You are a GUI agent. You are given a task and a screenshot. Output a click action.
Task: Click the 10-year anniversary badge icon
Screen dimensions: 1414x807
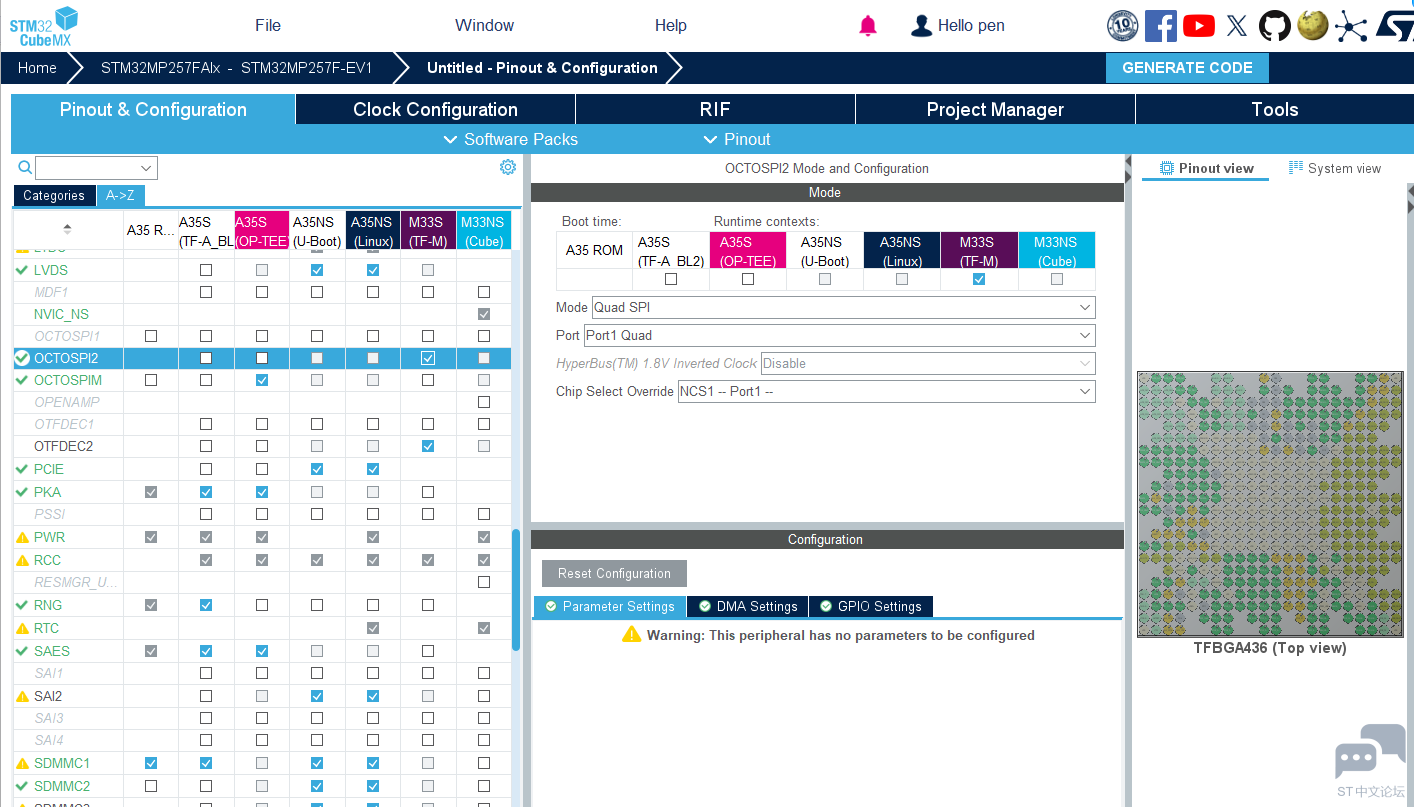[x=1123, y=26]
